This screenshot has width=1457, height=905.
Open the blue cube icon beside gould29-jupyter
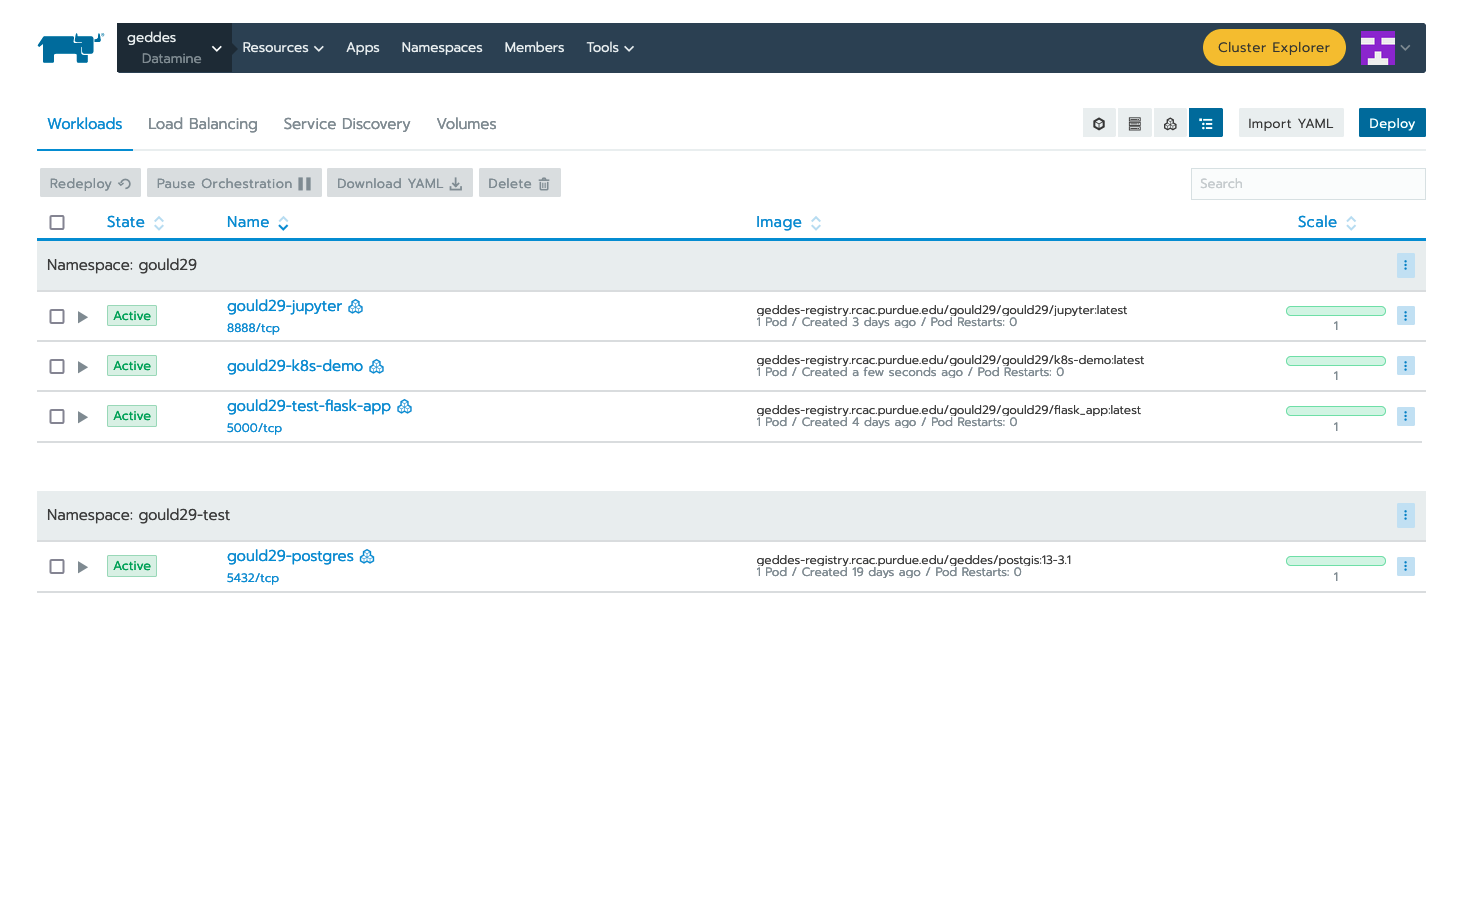[x=355, y=306]
